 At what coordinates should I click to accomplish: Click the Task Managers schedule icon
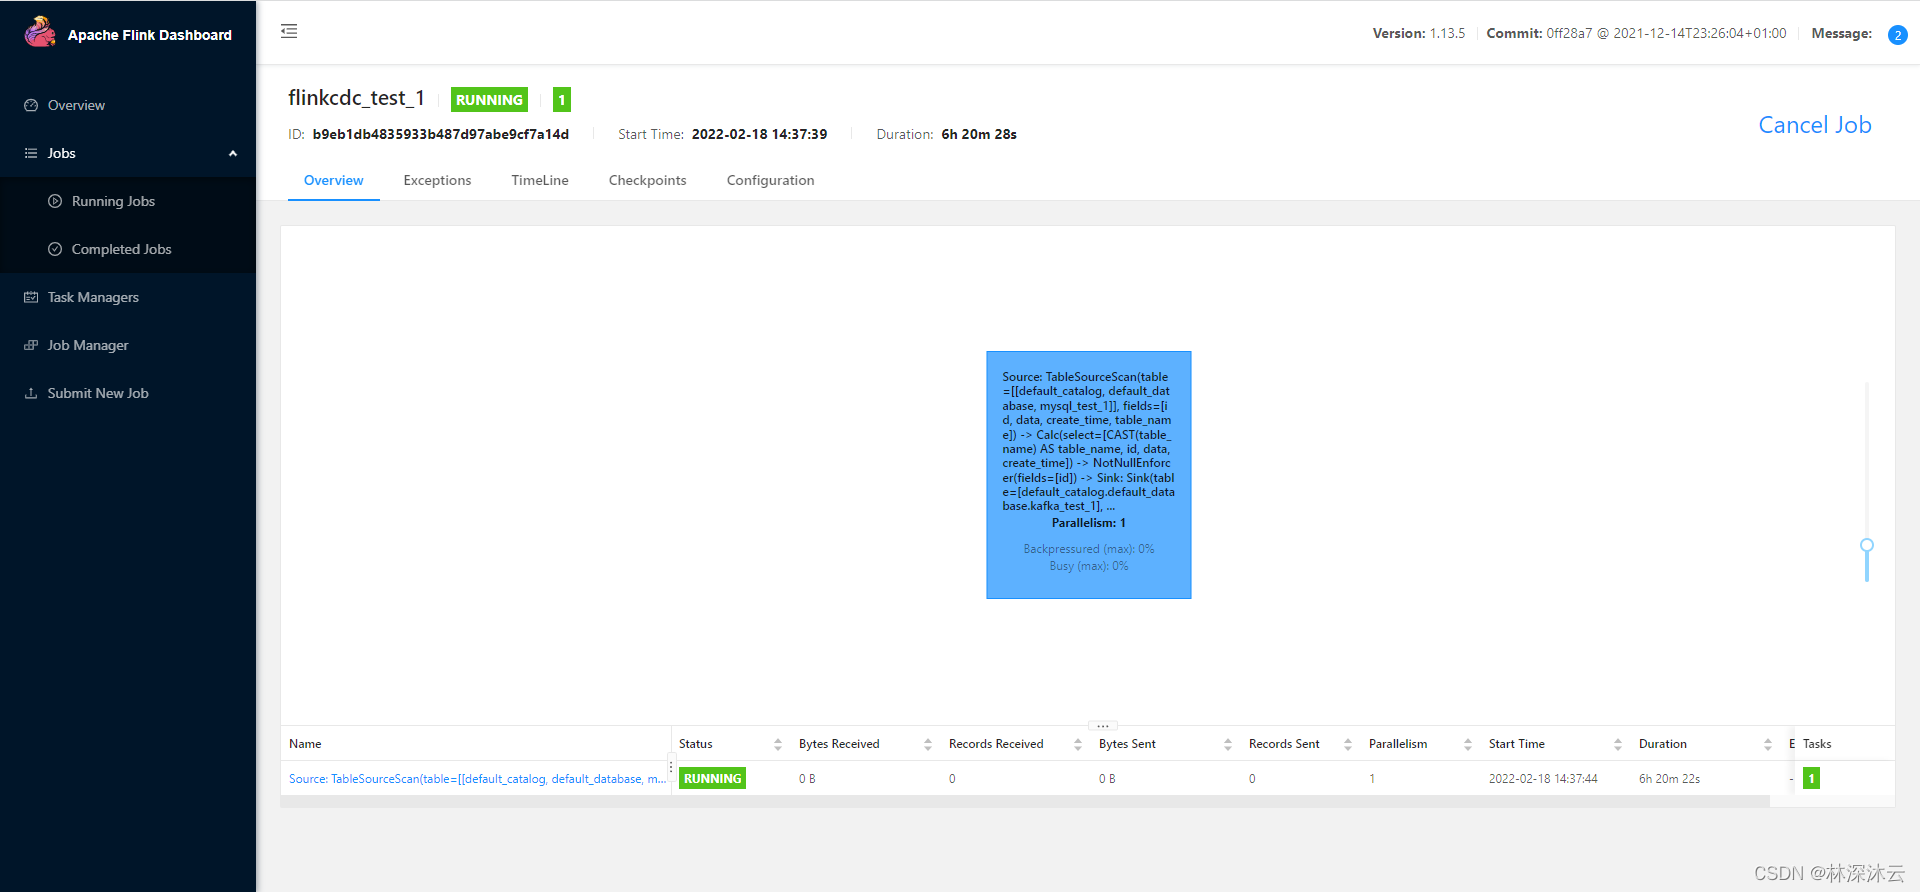click(31, 297)
